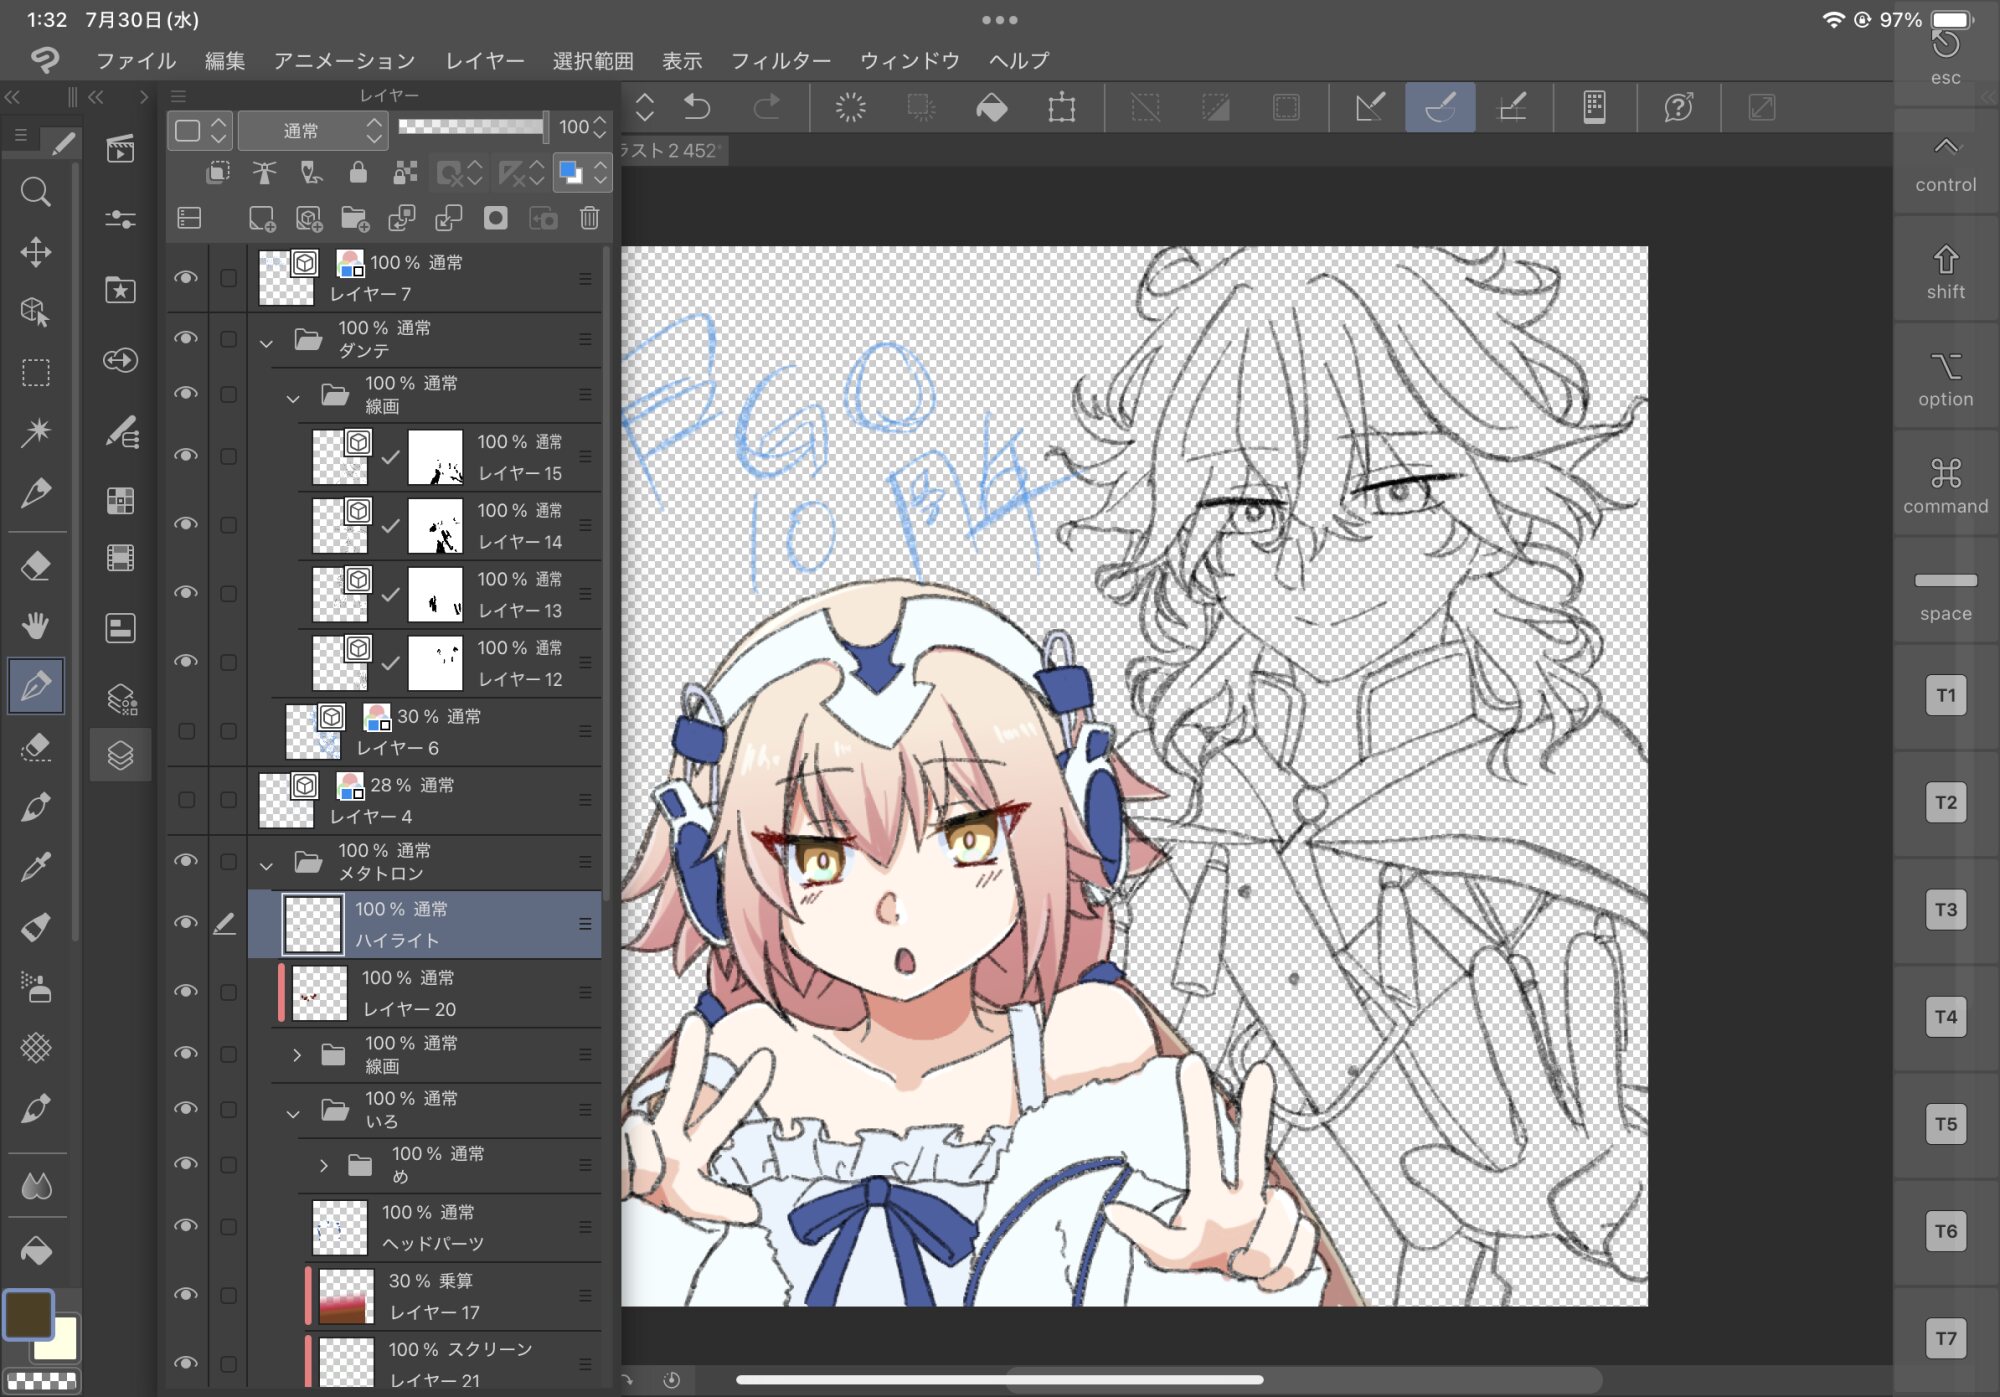
Task: Select the Eraser tool in toolbar
Action: (36, 566)
